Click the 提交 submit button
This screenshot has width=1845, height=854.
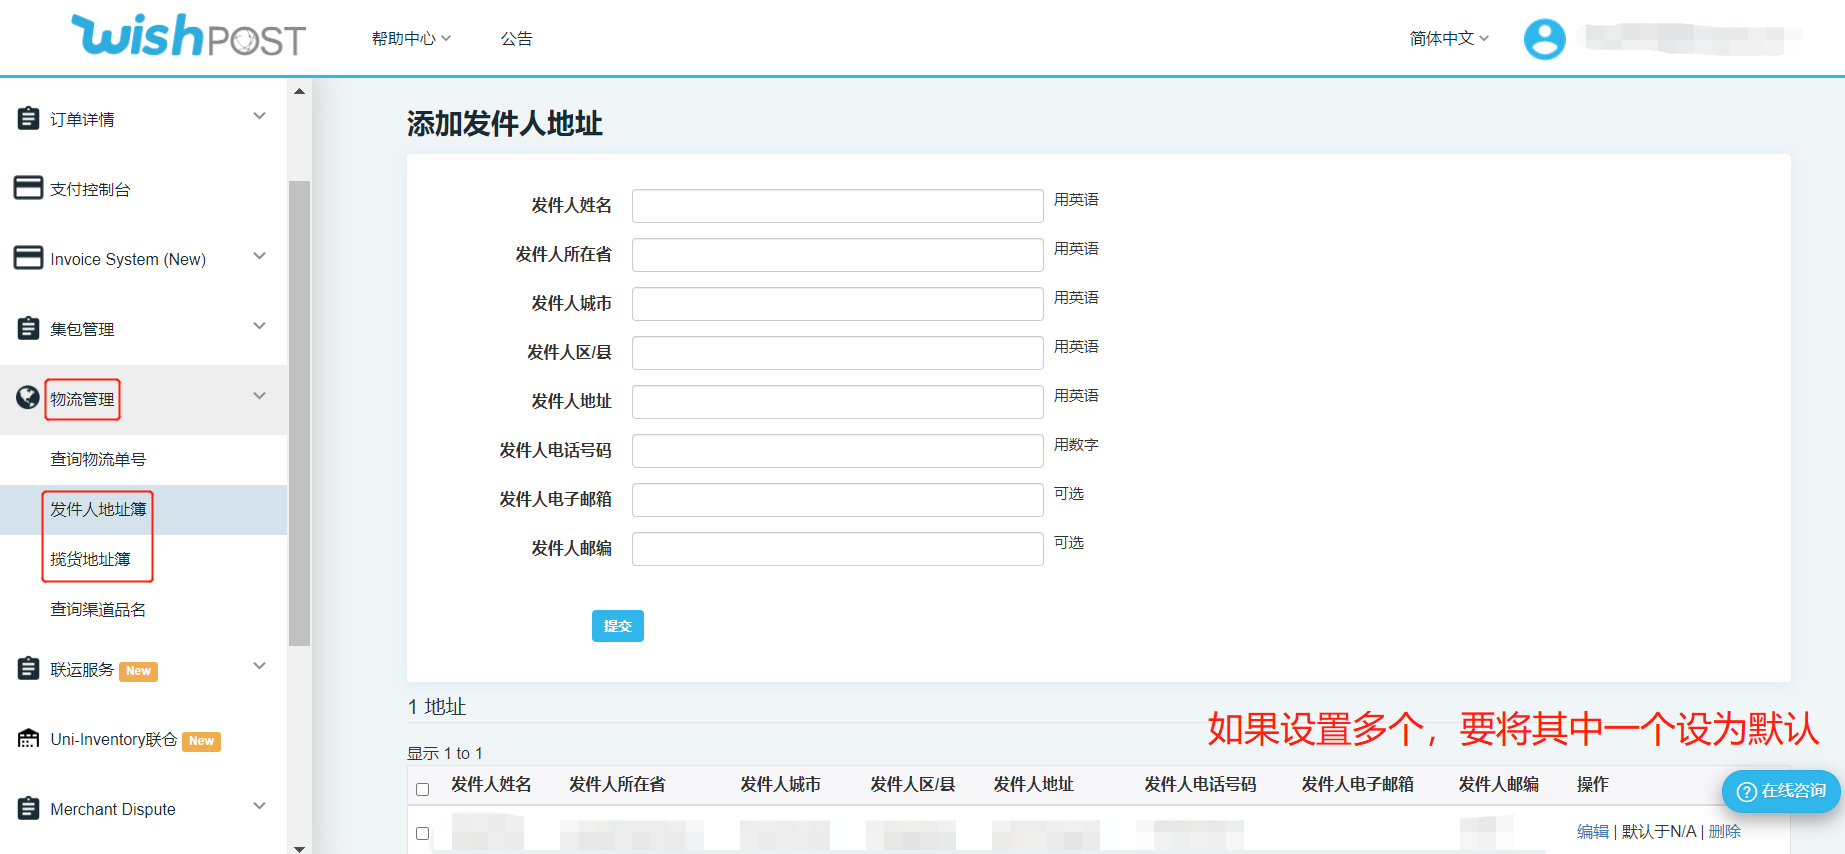pyautogui.click(x=617, y=626)
